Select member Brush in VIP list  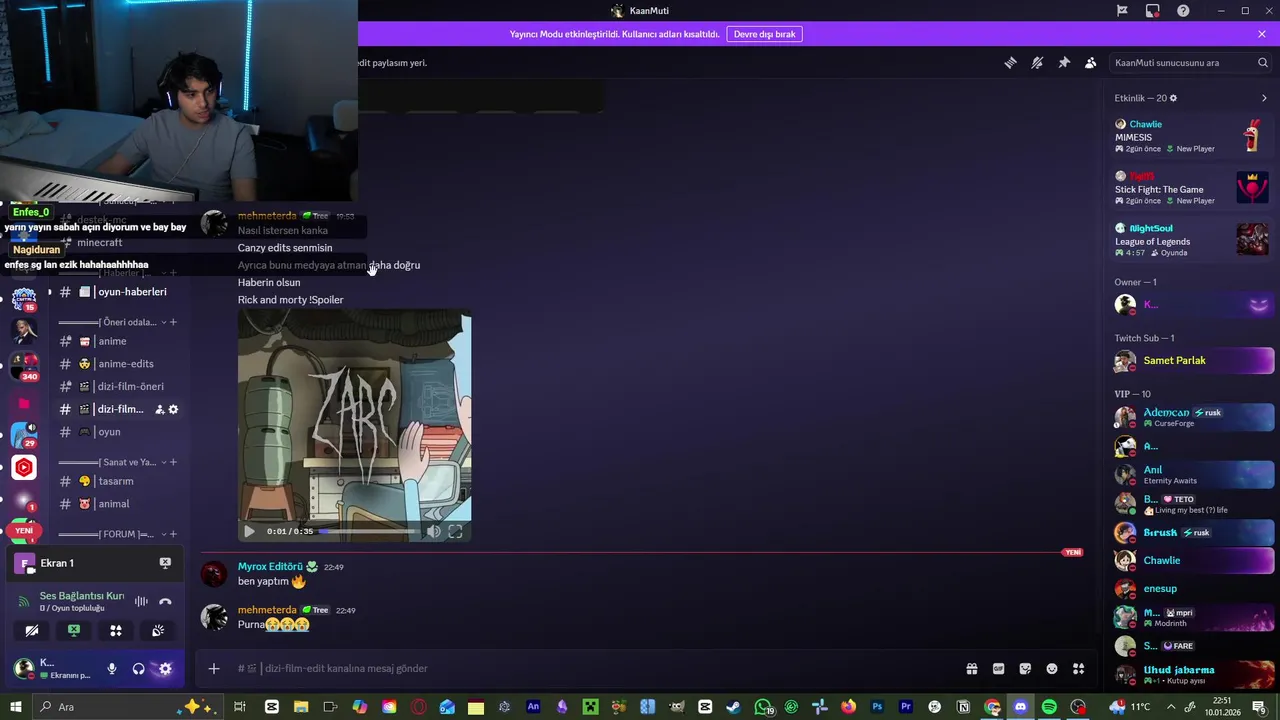(x=1192, y=533)
